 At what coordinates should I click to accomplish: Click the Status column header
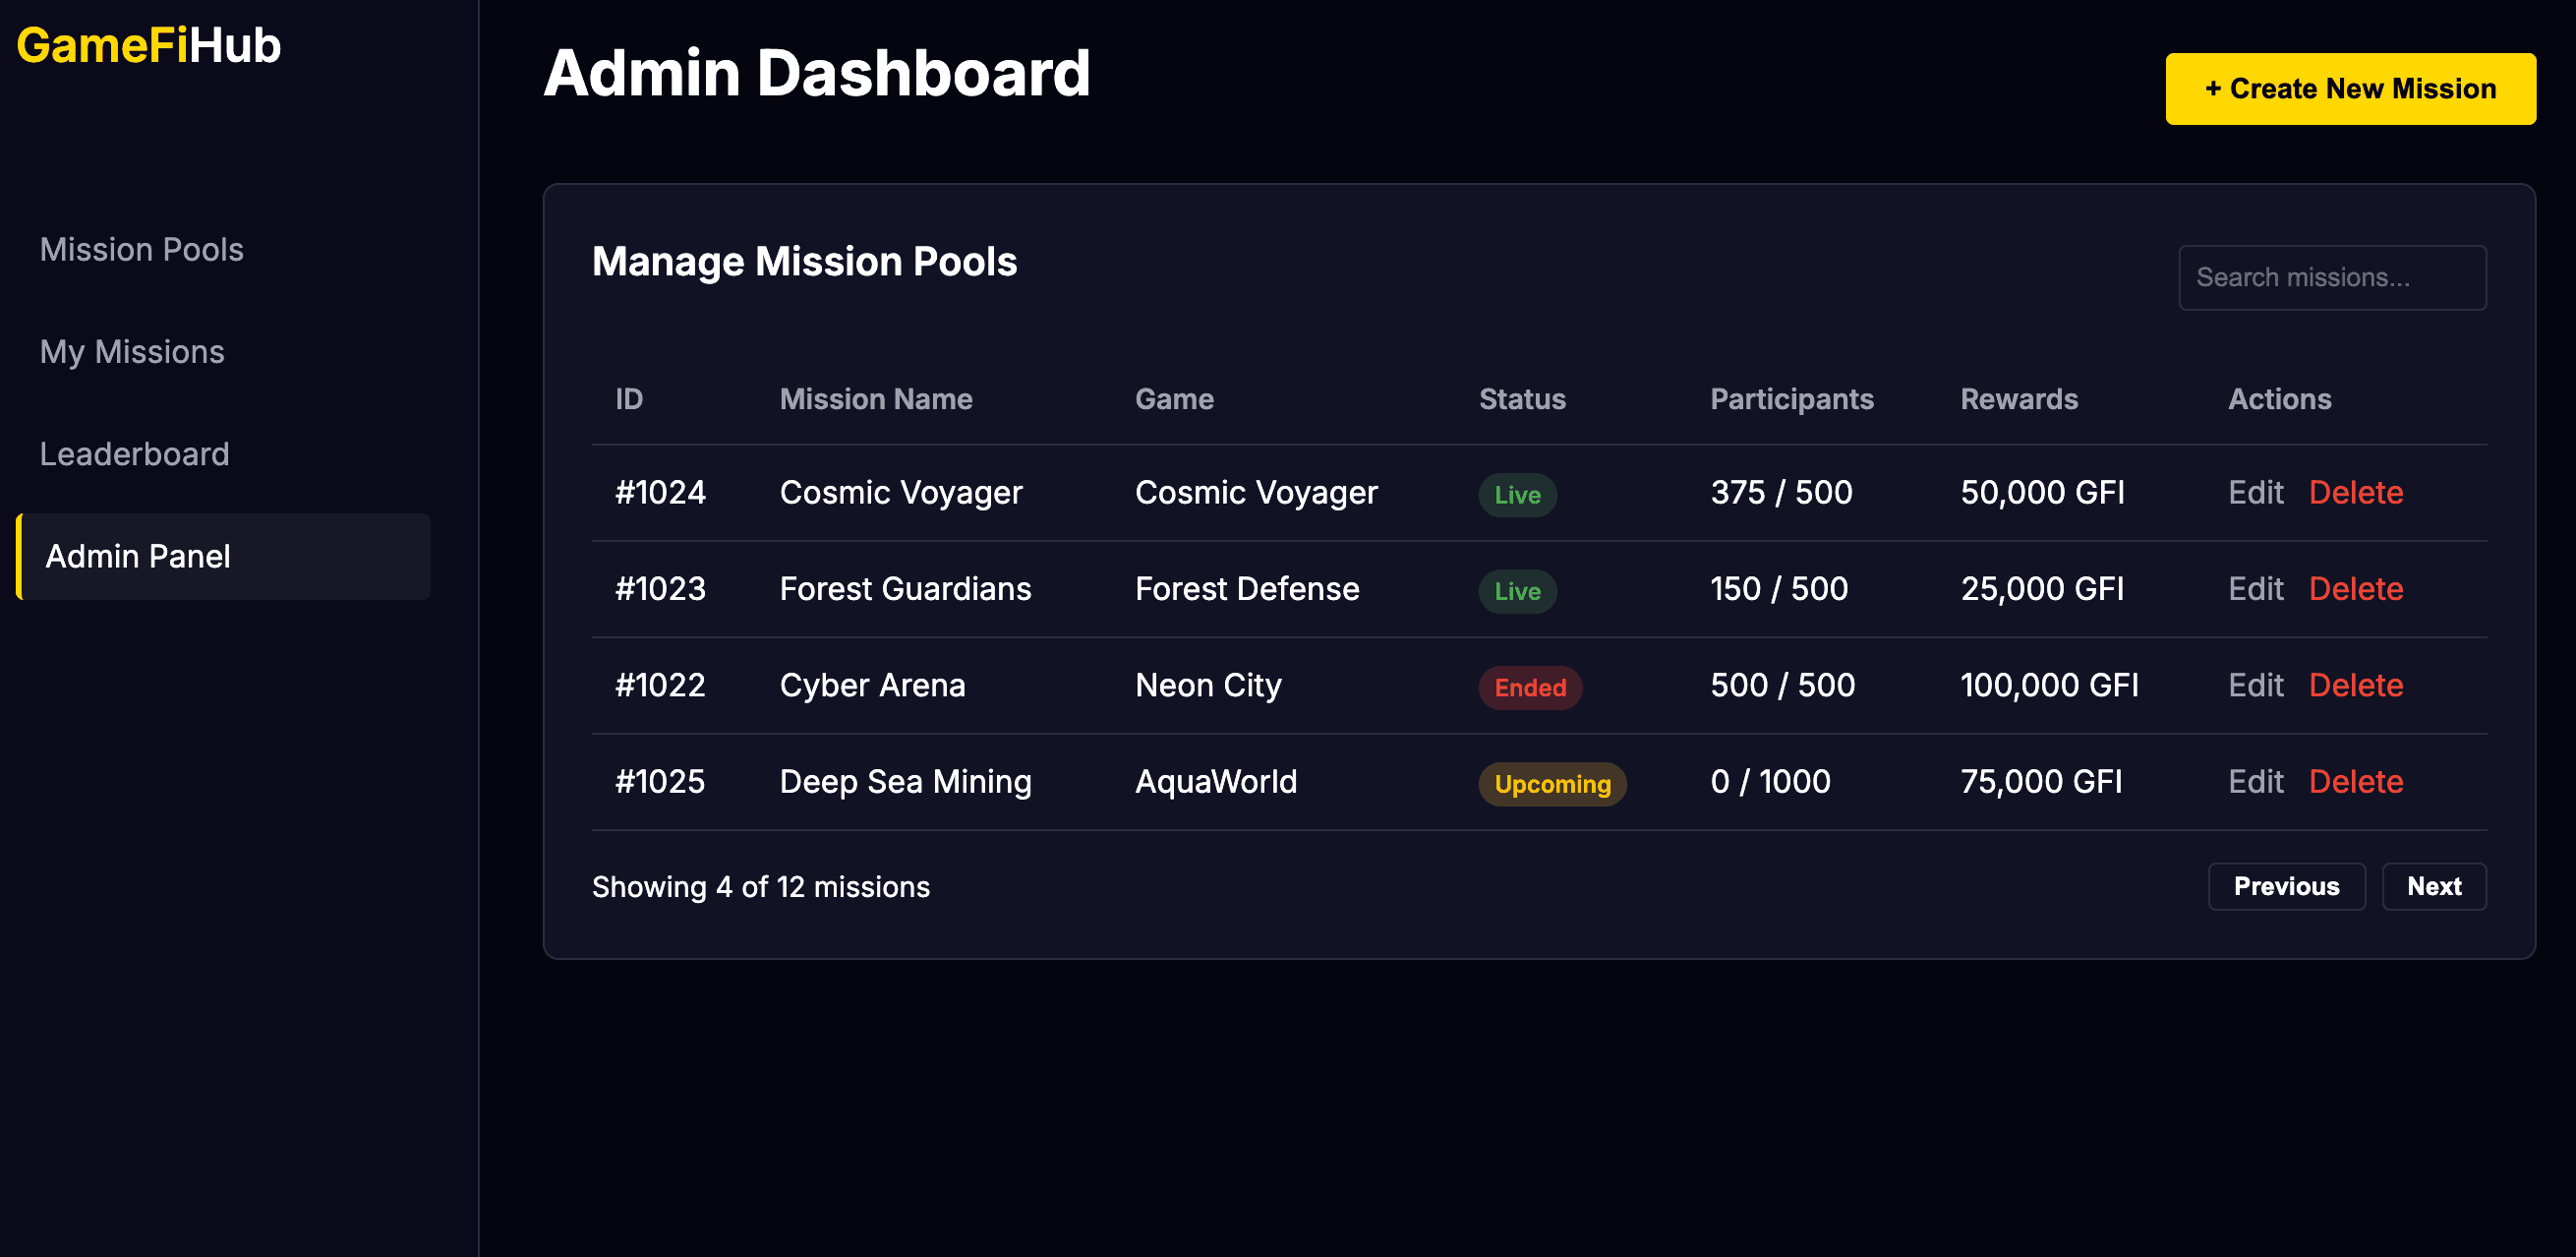(x=1521, y=398)
